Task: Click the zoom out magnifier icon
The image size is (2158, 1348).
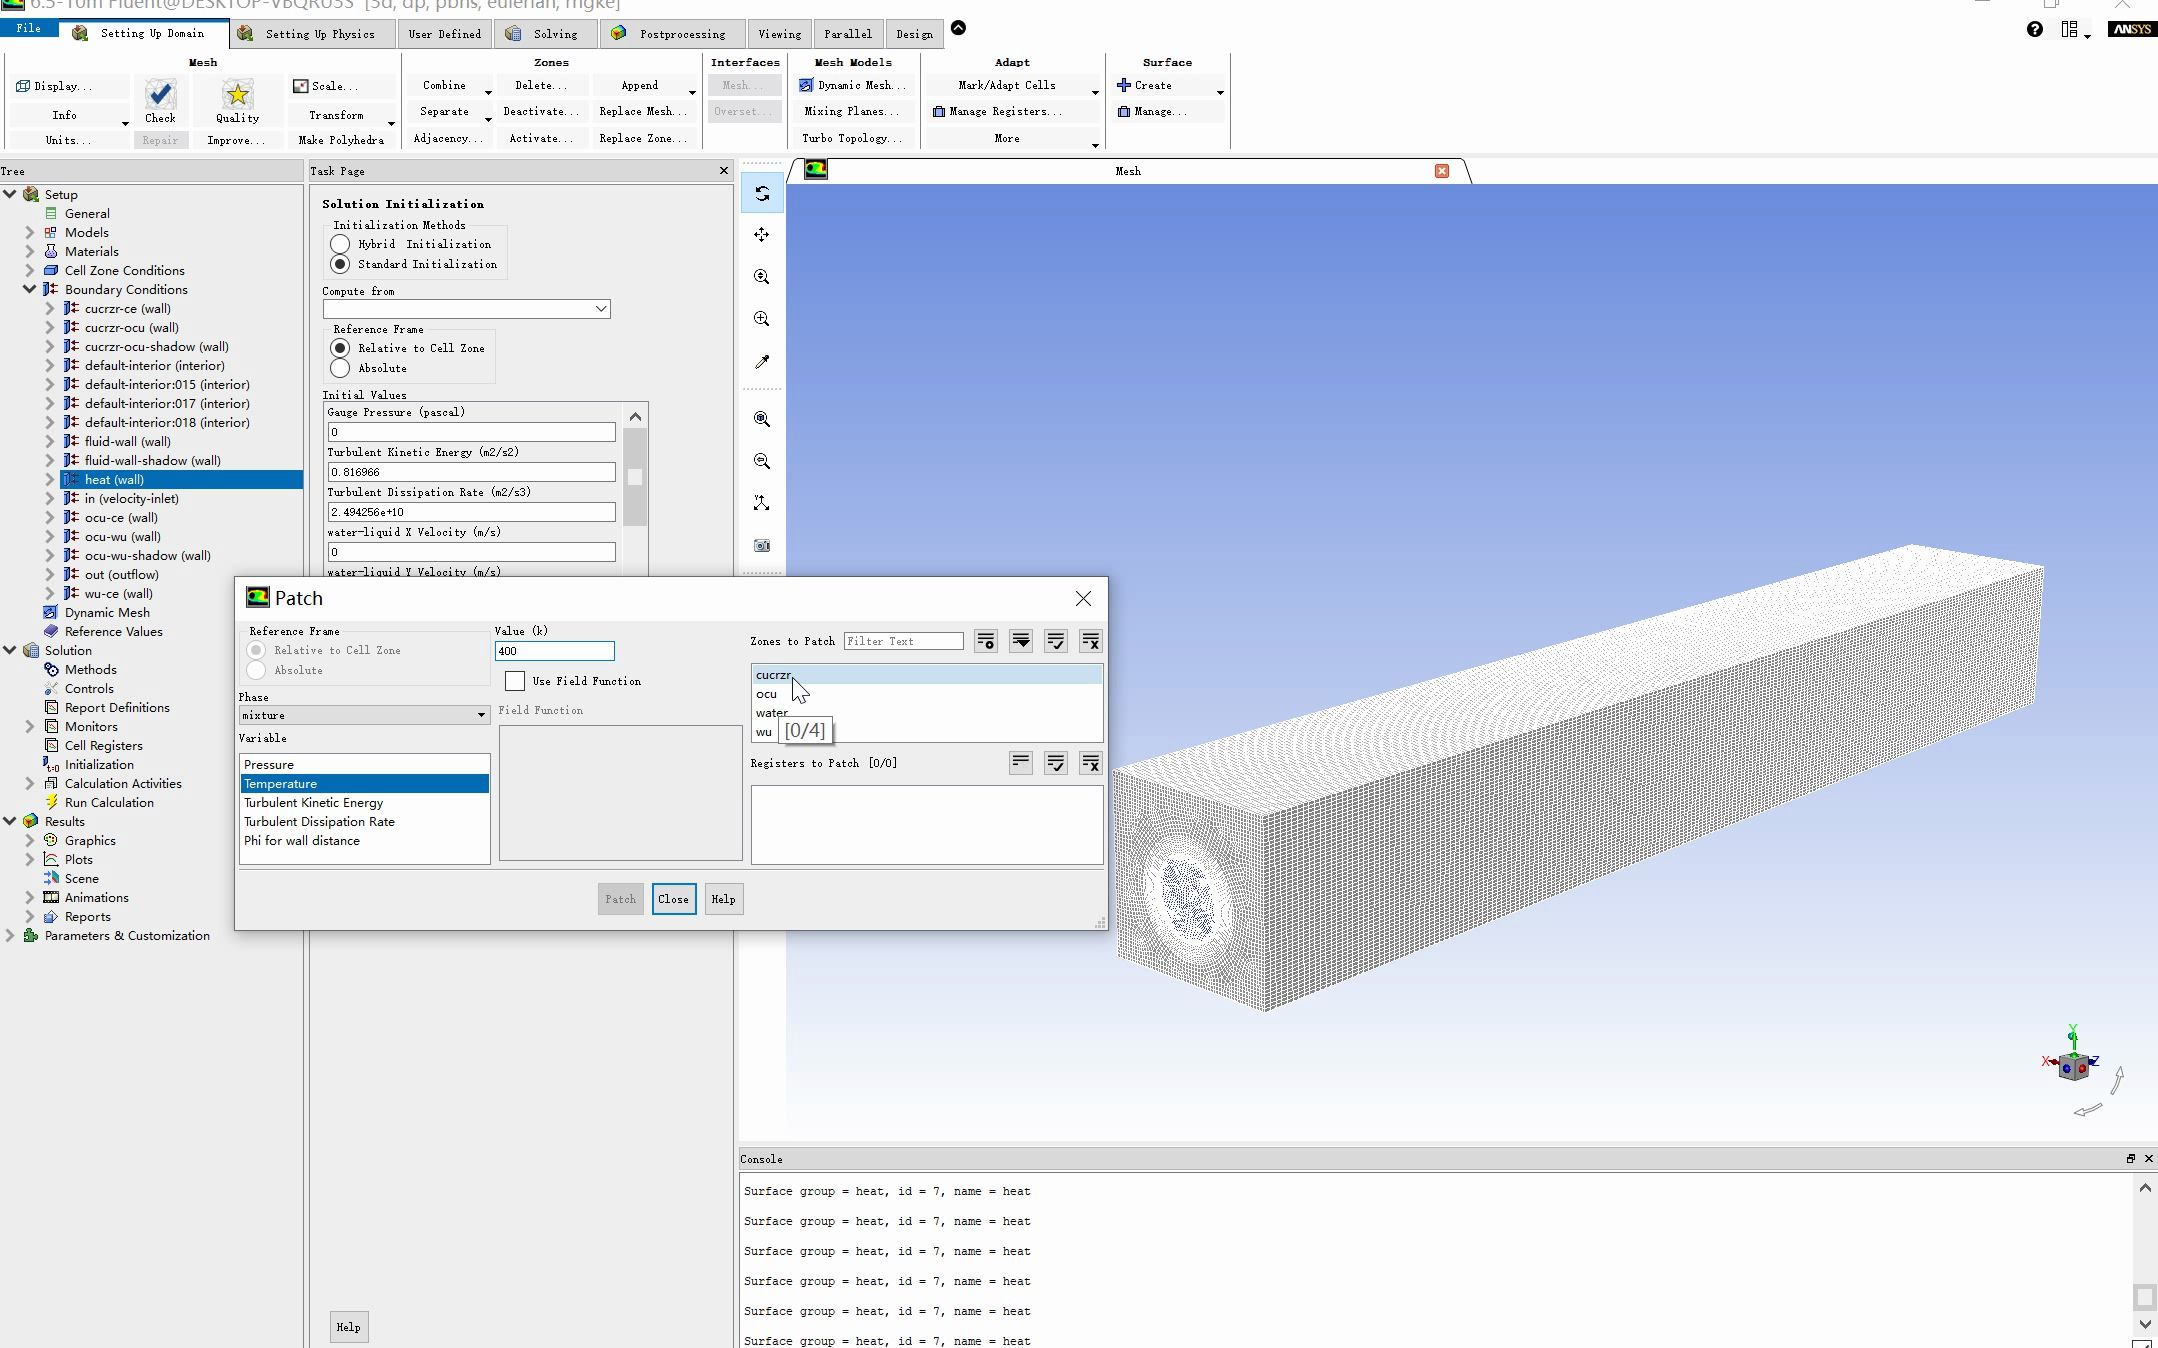Action: [762, 461]
